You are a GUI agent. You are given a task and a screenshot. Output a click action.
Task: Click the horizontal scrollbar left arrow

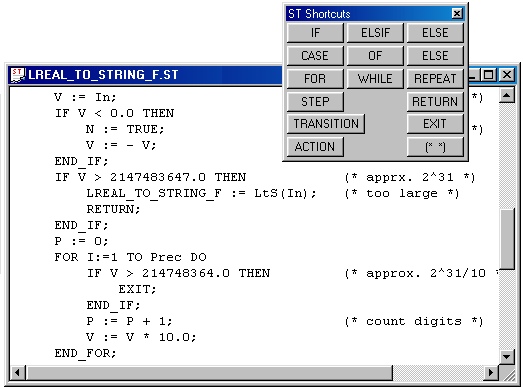[x=17, y=372]
